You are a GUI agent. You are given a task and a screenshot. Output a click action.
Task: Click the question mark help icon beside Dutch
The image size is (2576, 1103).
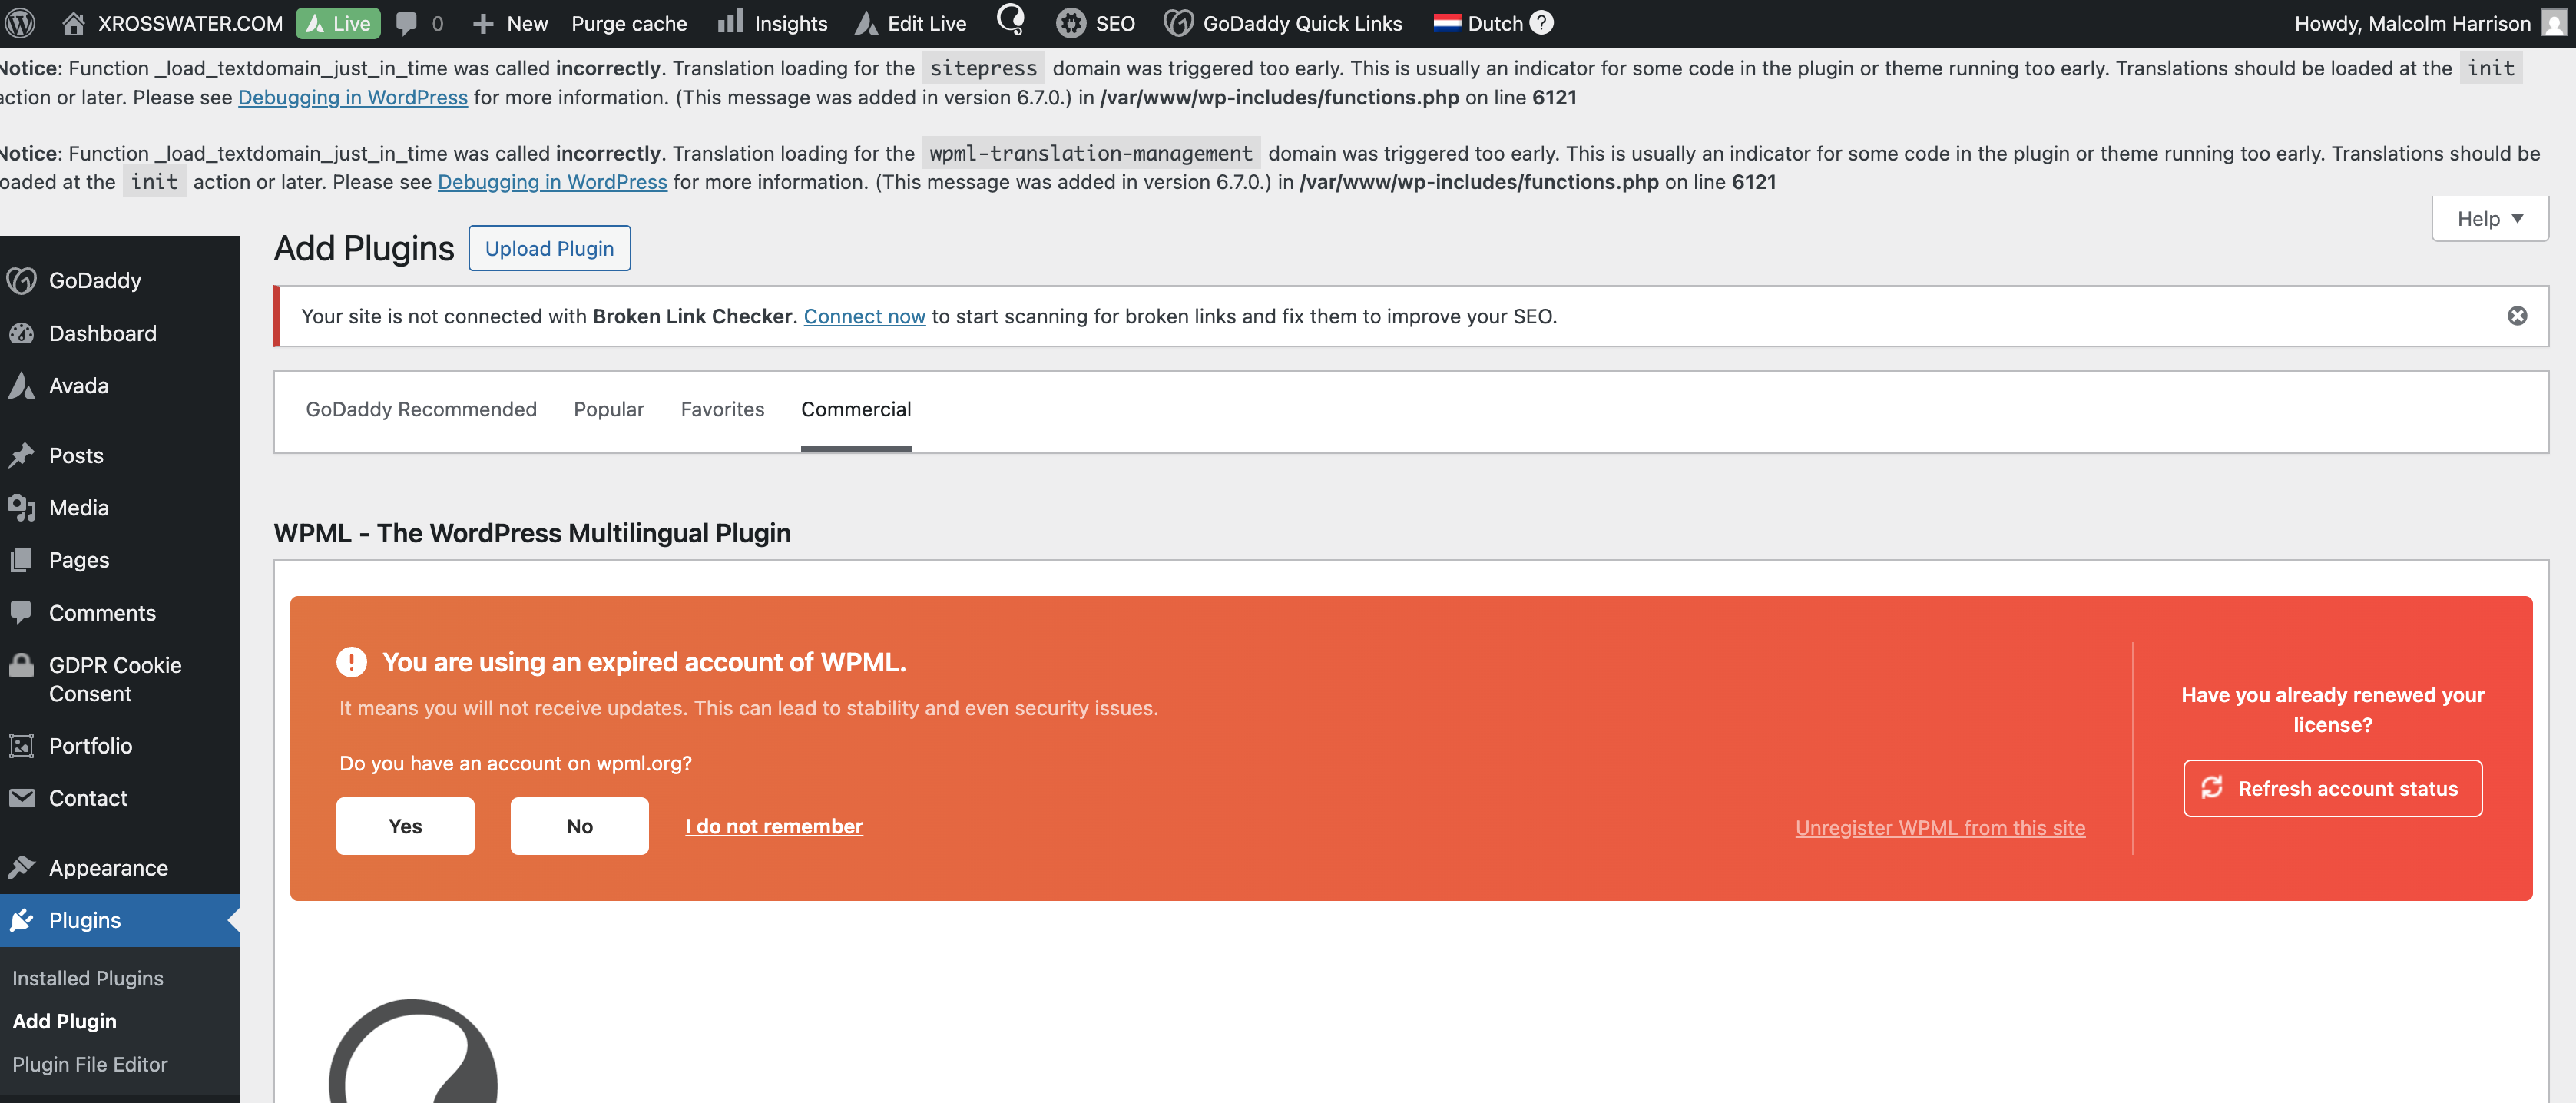pos(1542,22)
